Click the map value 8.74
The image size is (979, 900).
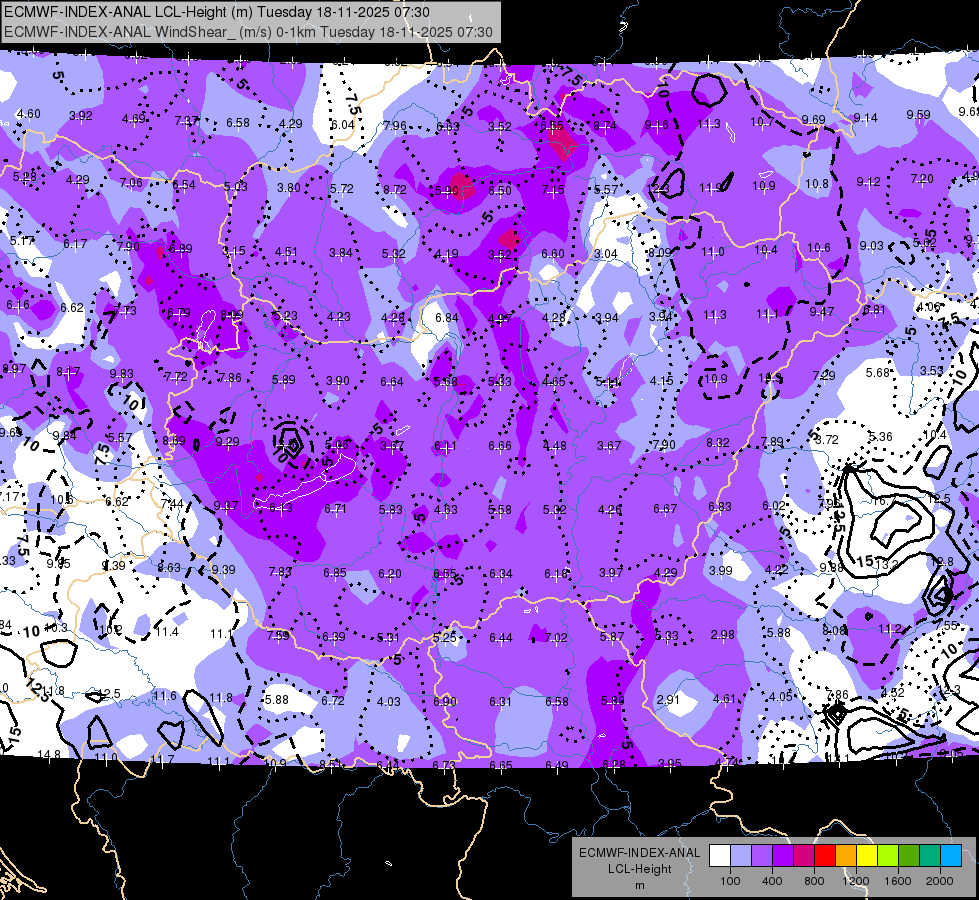click(x=604, y=126)
